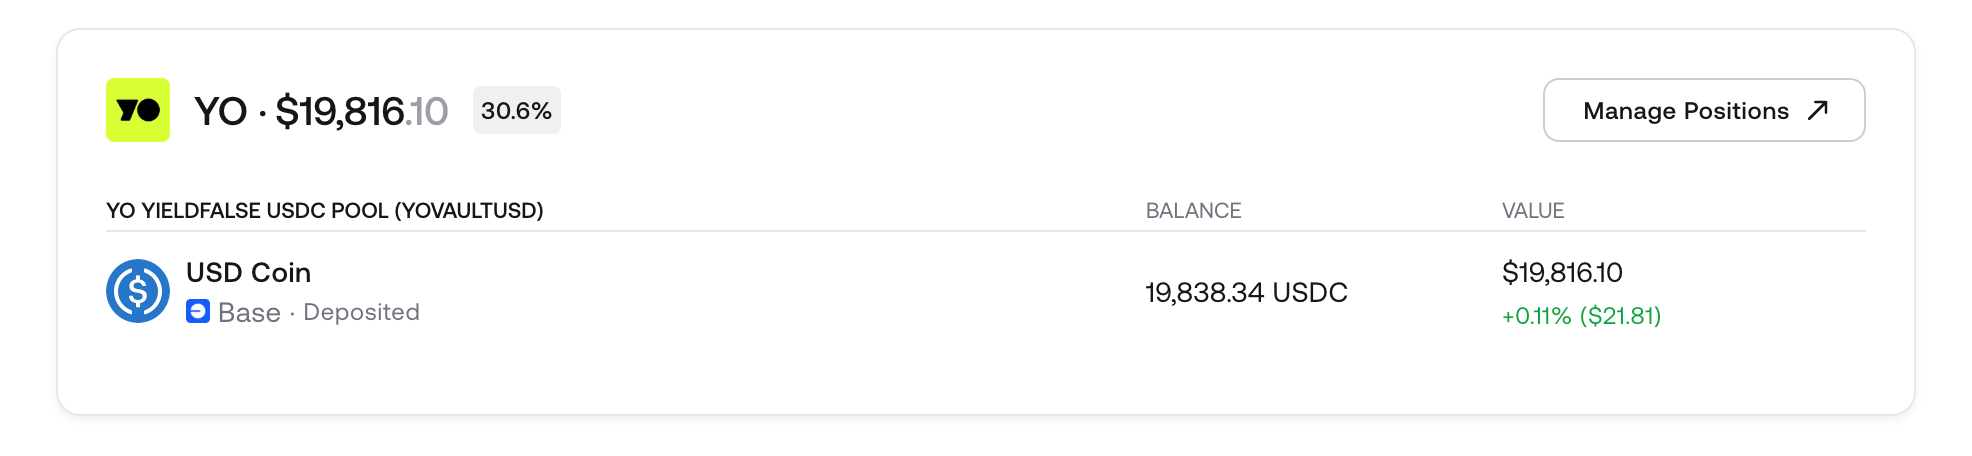Click the $19,816.10 total beside YO

pos(361,111)
